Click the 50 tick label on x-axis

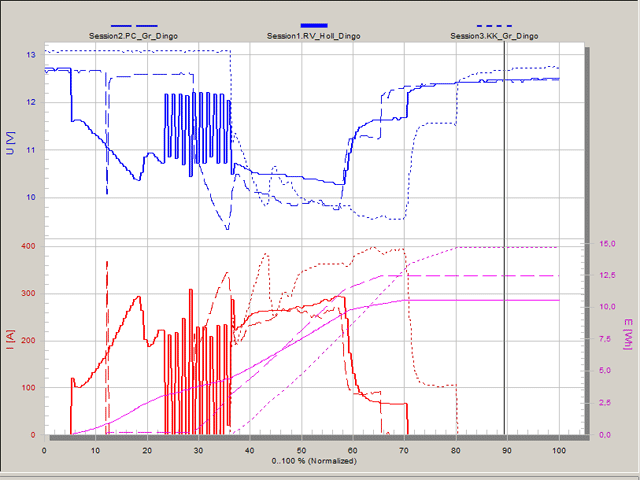click(x=302, y=450)
